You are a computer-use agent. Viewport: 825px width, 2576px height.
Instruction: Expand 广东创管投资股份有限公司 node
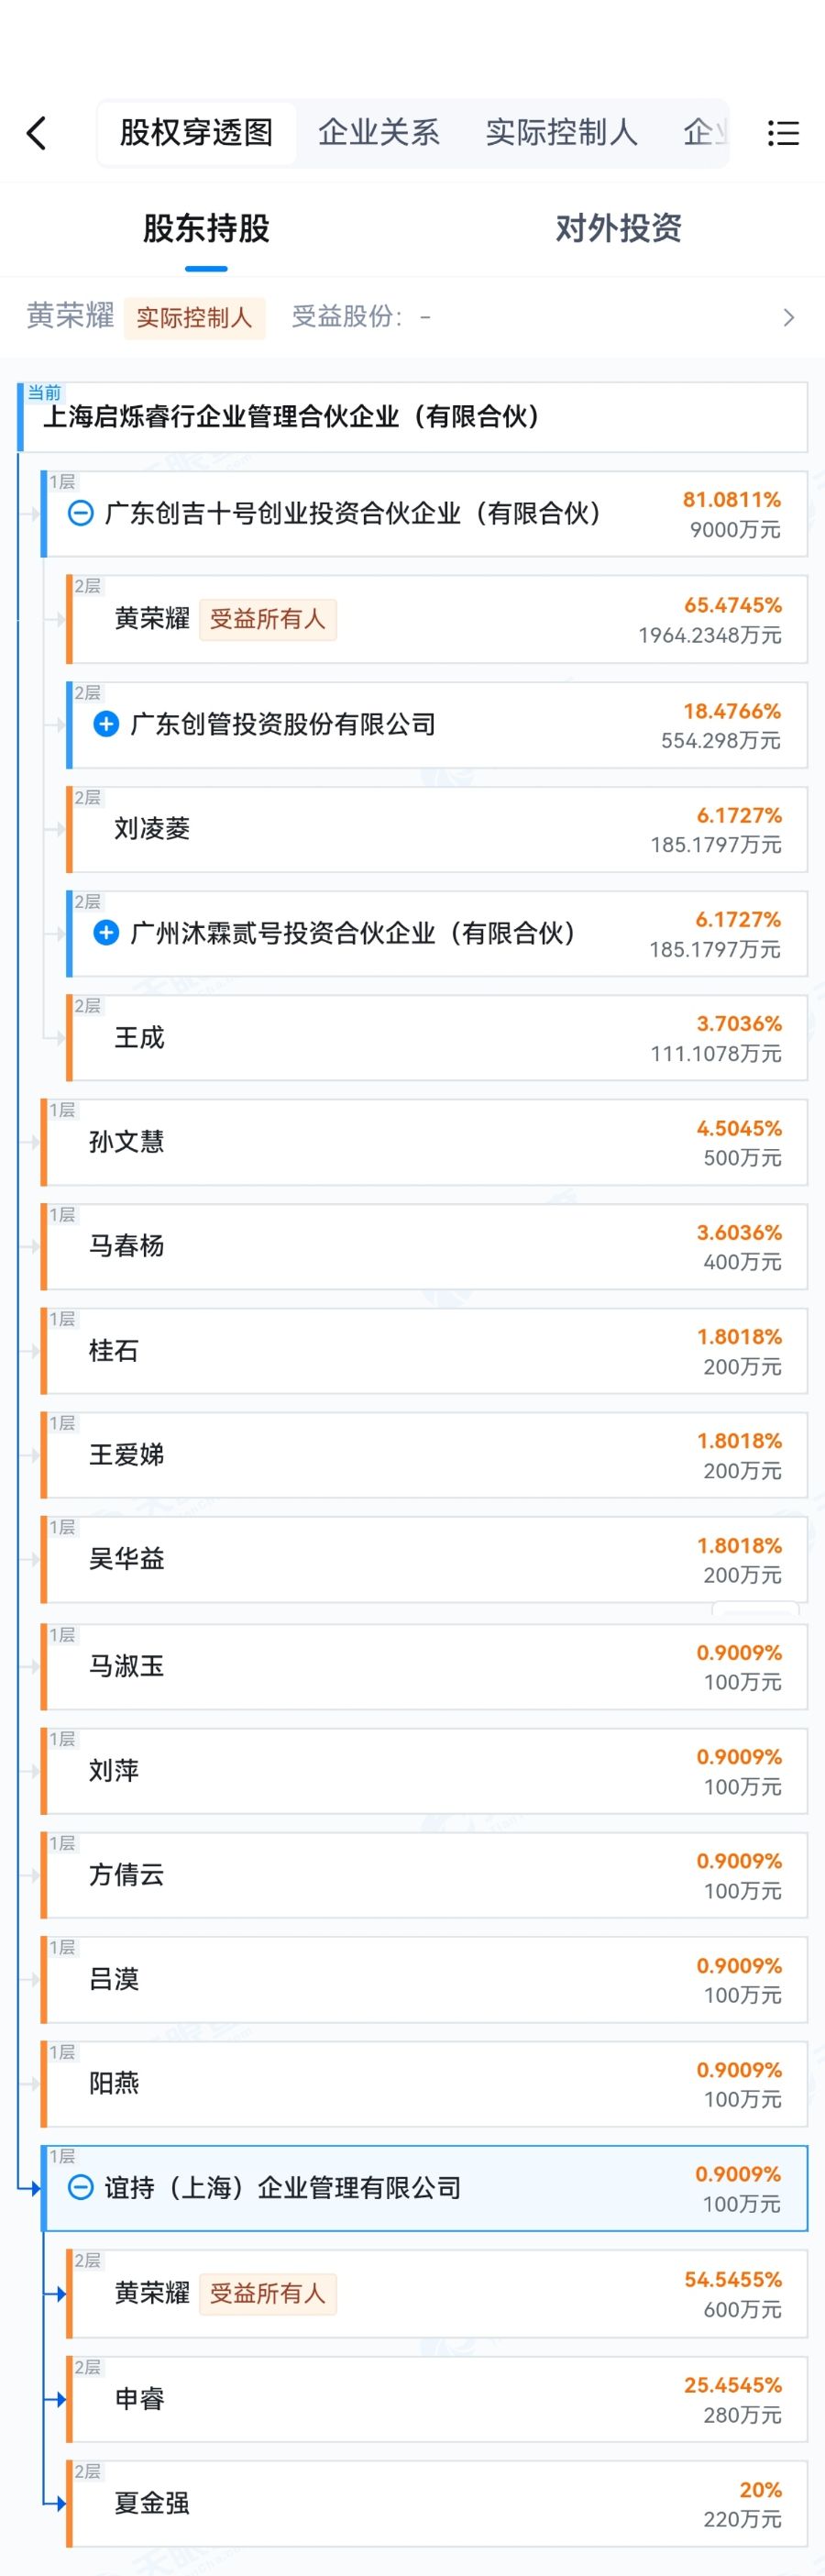[x=106, y=724]
